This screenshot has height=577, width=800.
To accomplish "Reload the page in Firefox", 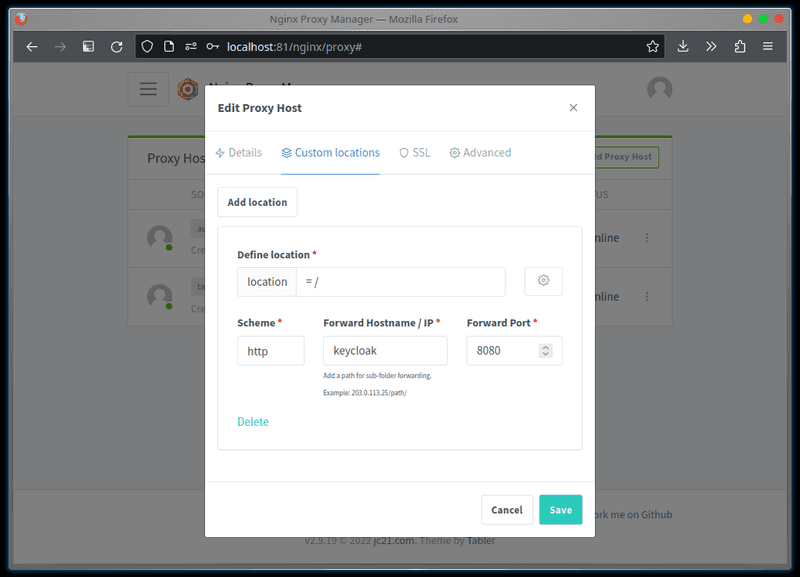I will click(x=116, y=46).
